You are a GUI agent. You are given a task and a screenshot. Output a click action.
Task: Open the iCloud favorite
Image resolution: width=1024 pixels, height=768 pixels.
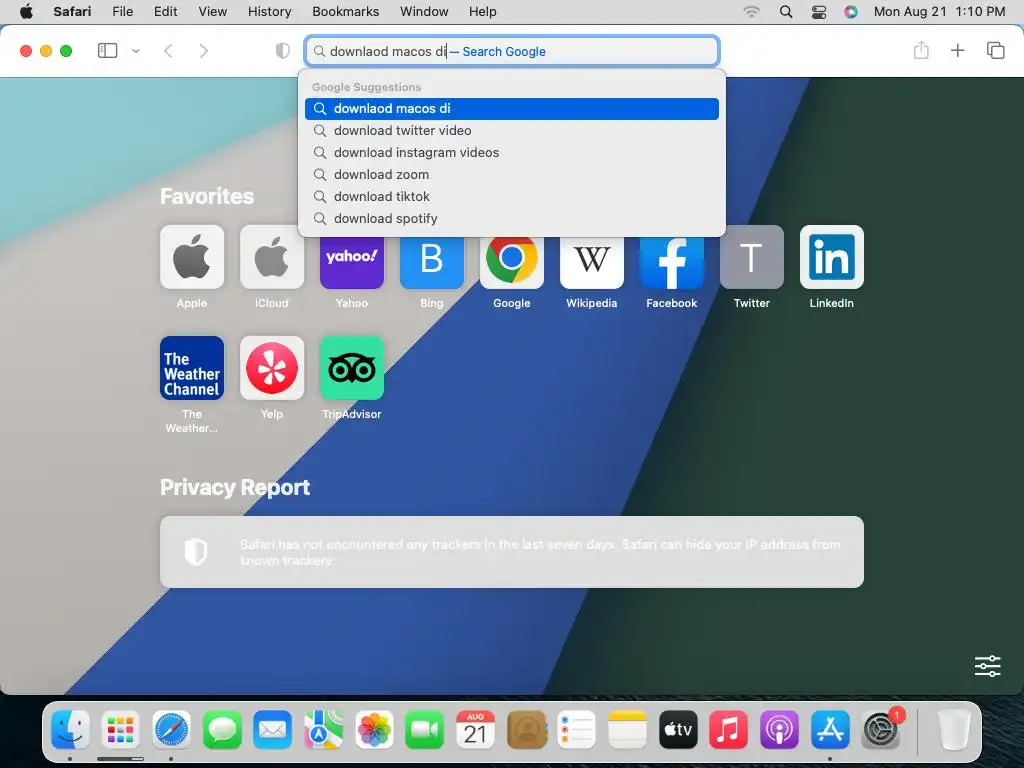click(x=272, y=257)
